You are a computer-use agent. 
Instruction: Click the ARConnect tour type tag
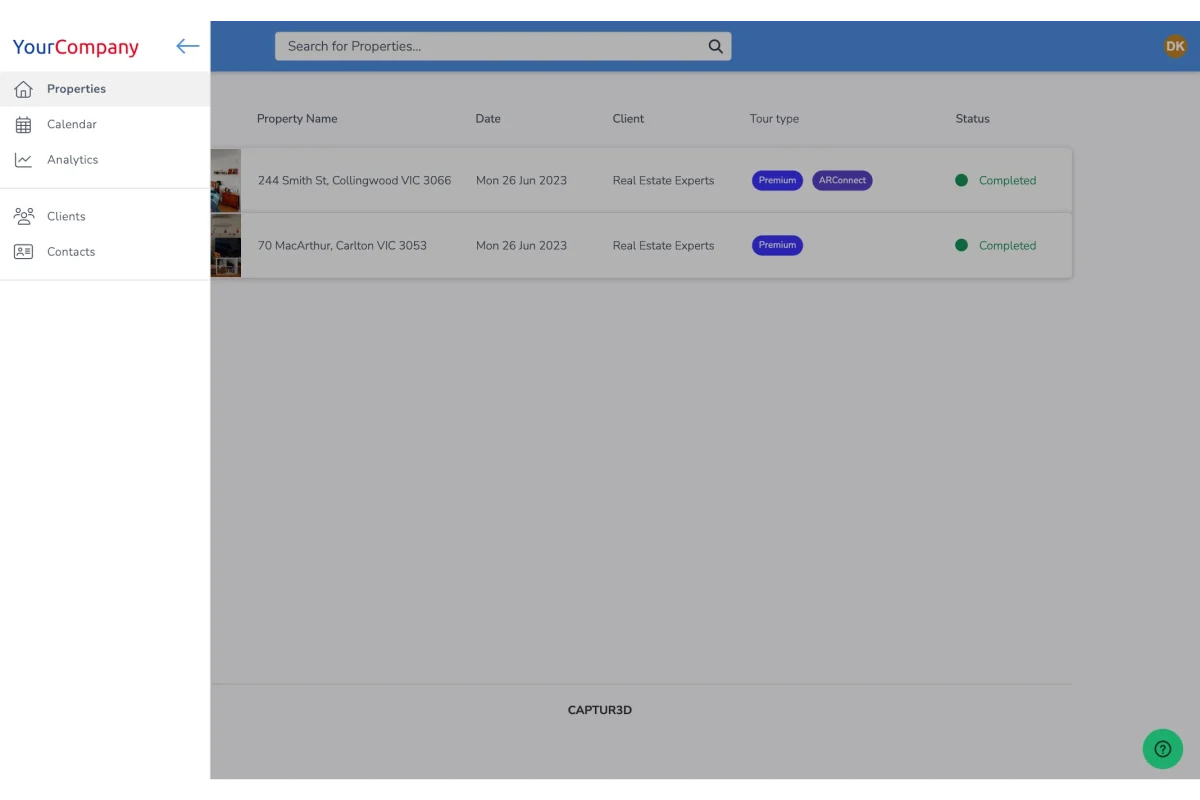842,181
